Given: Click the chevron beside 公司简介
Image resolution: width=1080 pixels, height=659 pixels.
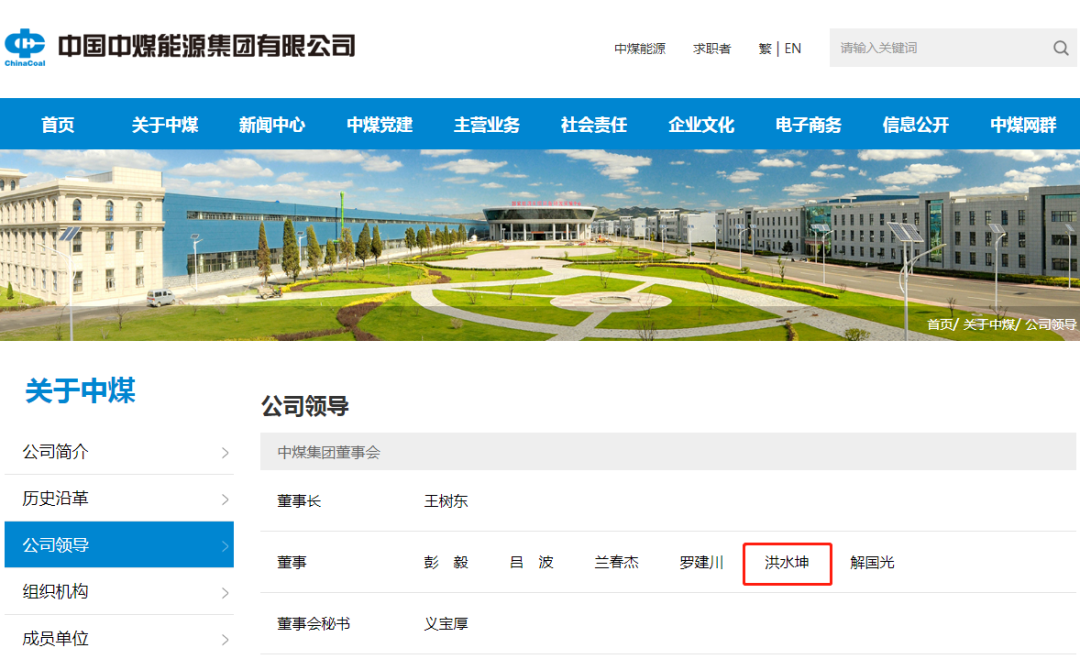Looking at the screenshot, I should click(225, 452).
